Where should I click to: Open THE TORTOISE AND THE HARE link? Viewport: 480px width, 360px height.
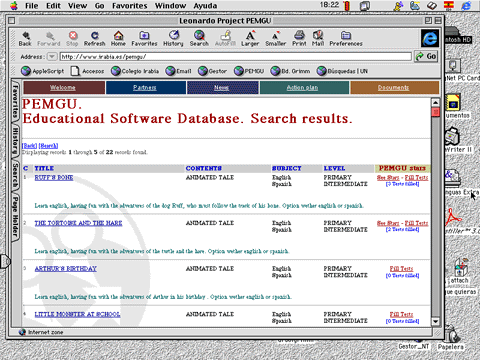[78, 223]
